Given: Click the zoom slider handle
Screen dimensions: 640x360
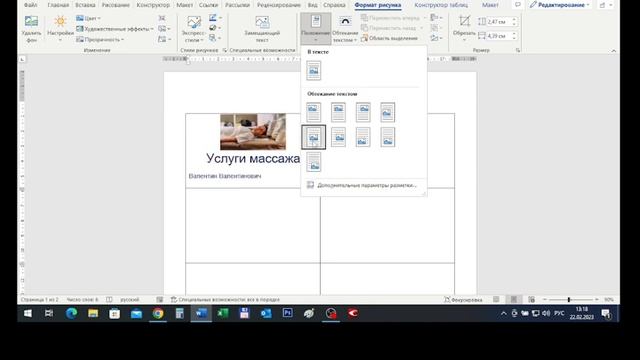Looking at the screenshot, I should 569,300.
